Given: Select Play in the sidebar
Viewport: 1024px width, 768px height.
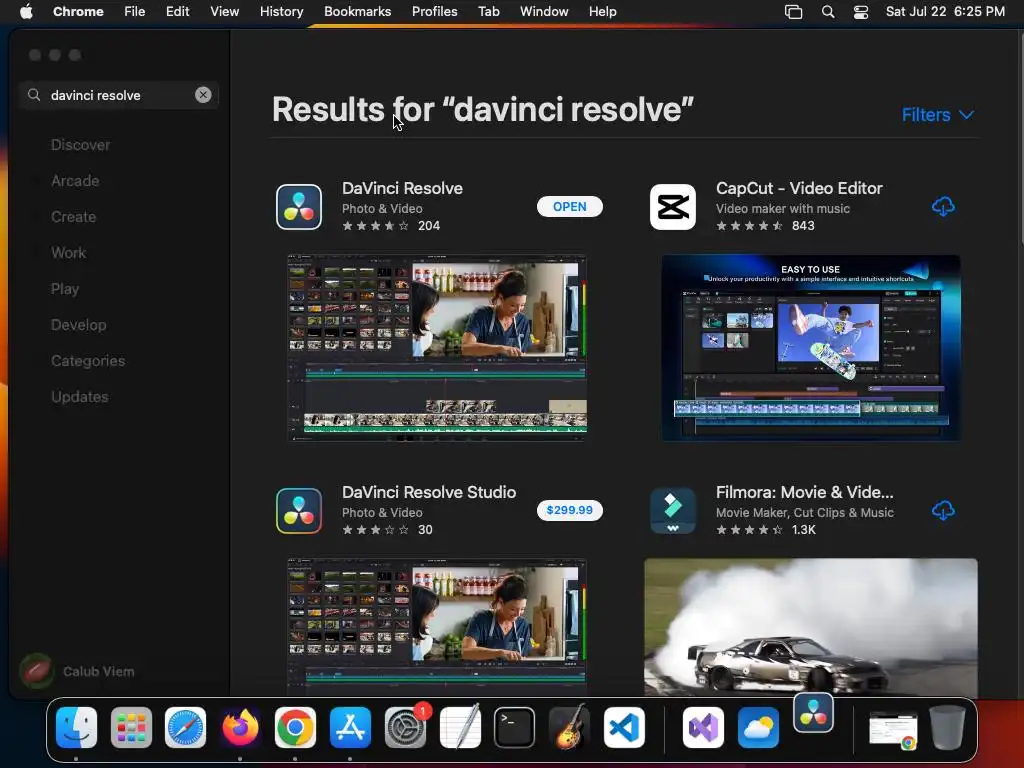Looking at the screenshot, I should click(65, 289).
